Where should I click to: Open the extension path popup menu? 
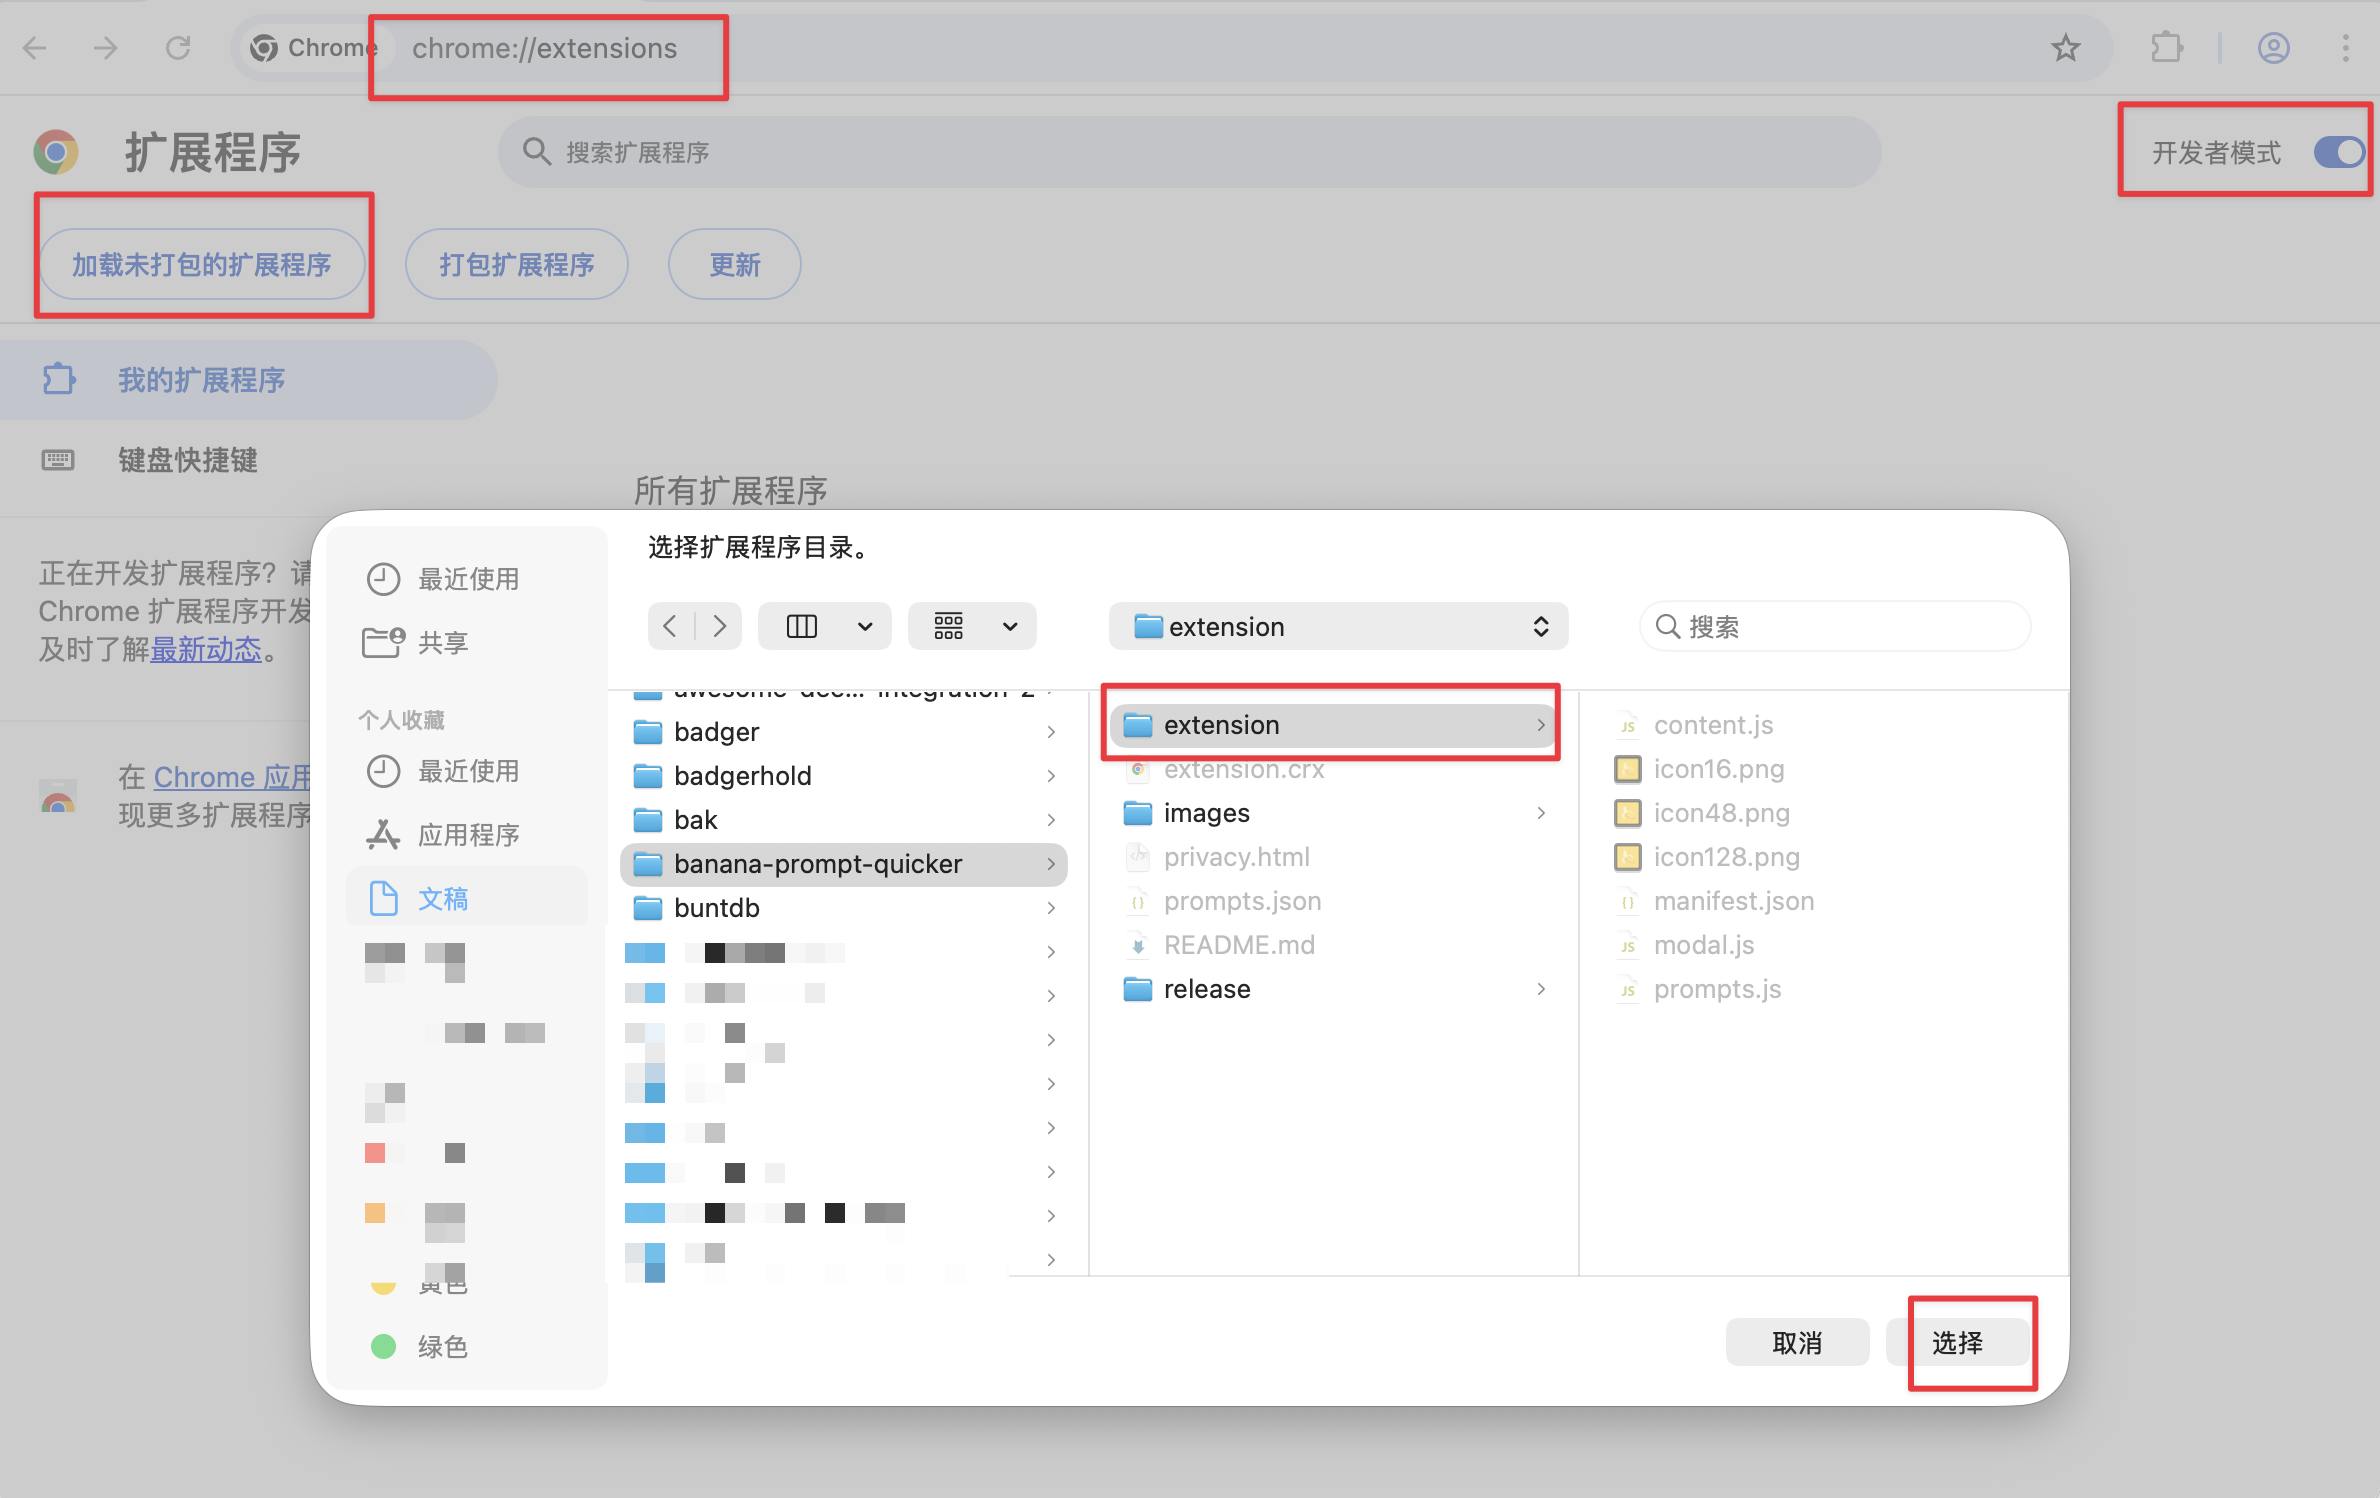point(1338,627)
